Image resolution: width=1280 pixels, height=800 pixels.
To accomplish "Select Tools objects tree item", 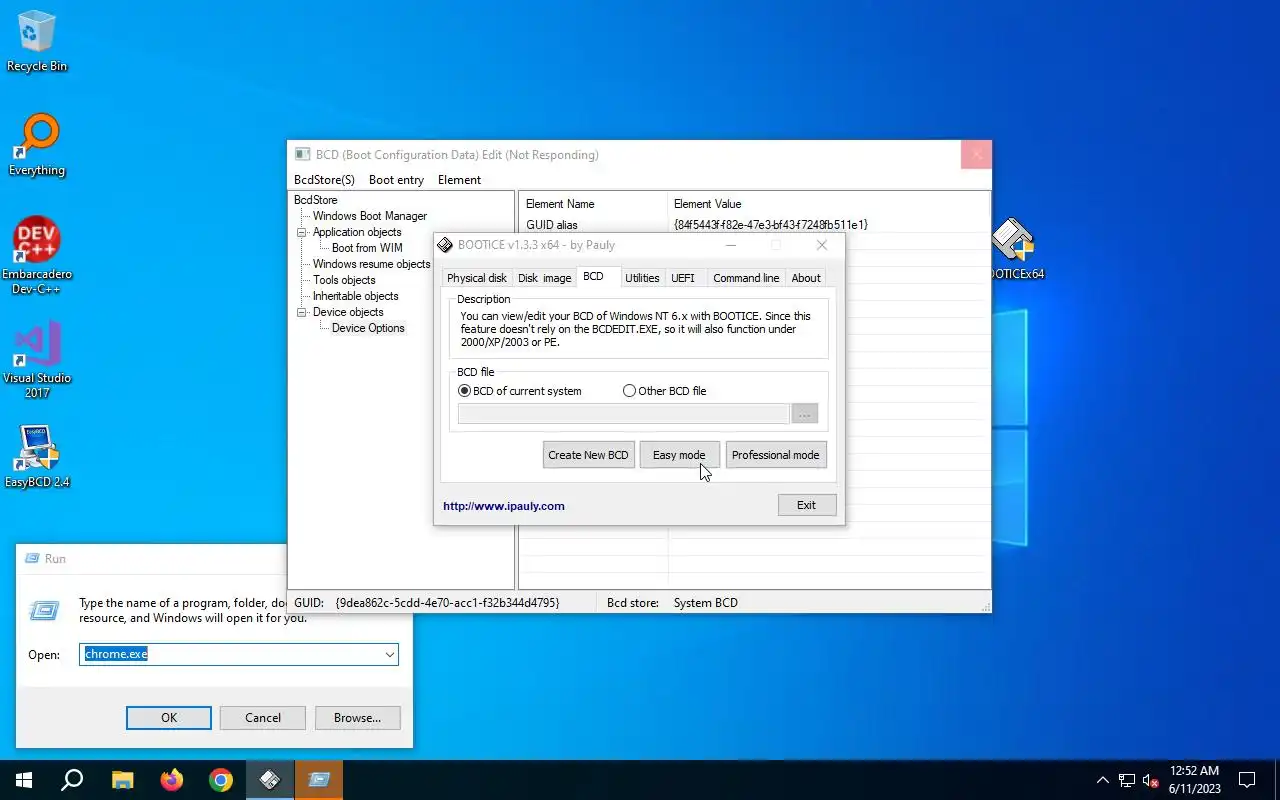I will [344, 280].
